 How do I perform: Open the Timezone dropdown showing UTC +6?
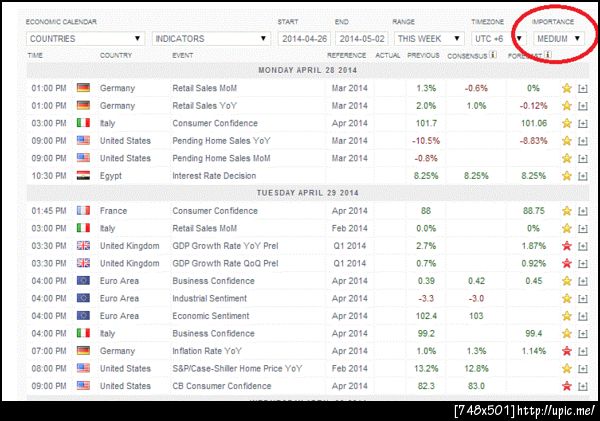(x=496, y=38)
